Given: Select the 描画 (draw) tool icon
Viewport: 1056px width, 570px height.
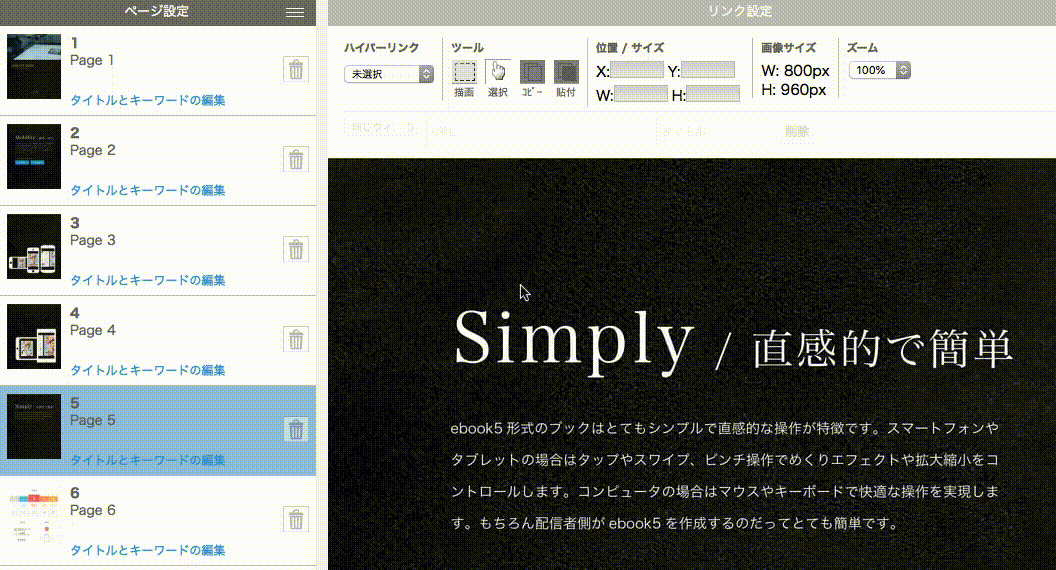Looking at the screenshot, I should point(464,72).
